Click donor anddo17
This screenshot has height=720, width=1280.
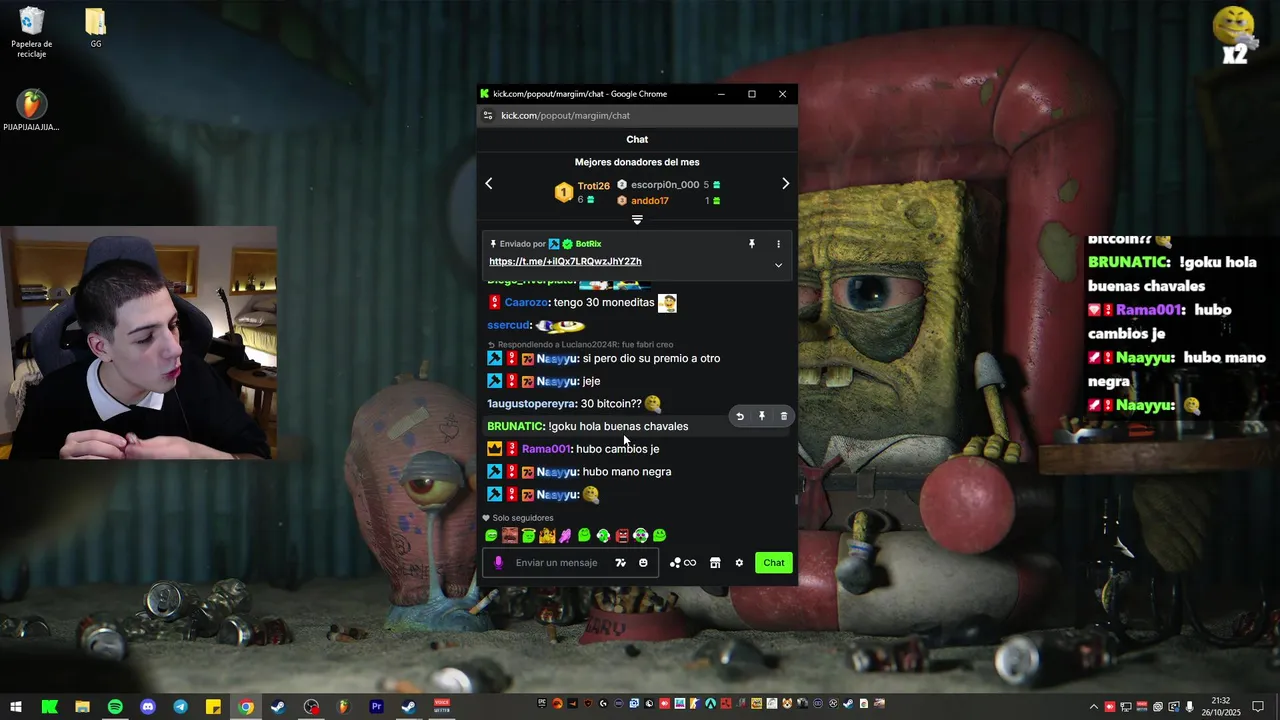(650, 201)
